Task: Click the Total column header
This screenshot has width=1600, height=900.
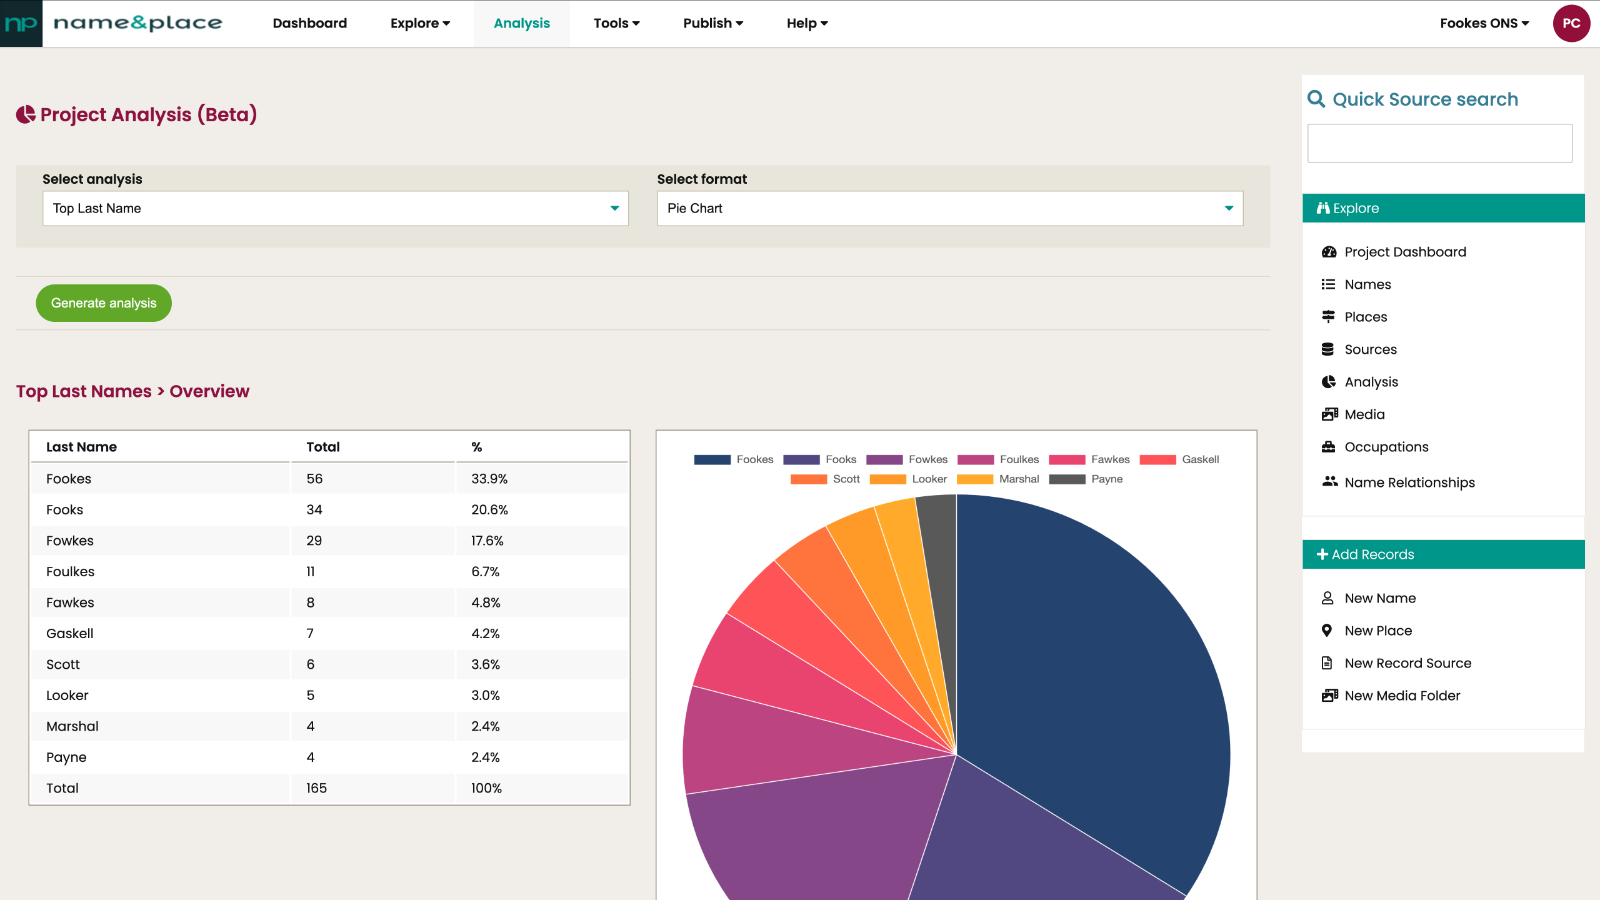Action: [323, 447]
